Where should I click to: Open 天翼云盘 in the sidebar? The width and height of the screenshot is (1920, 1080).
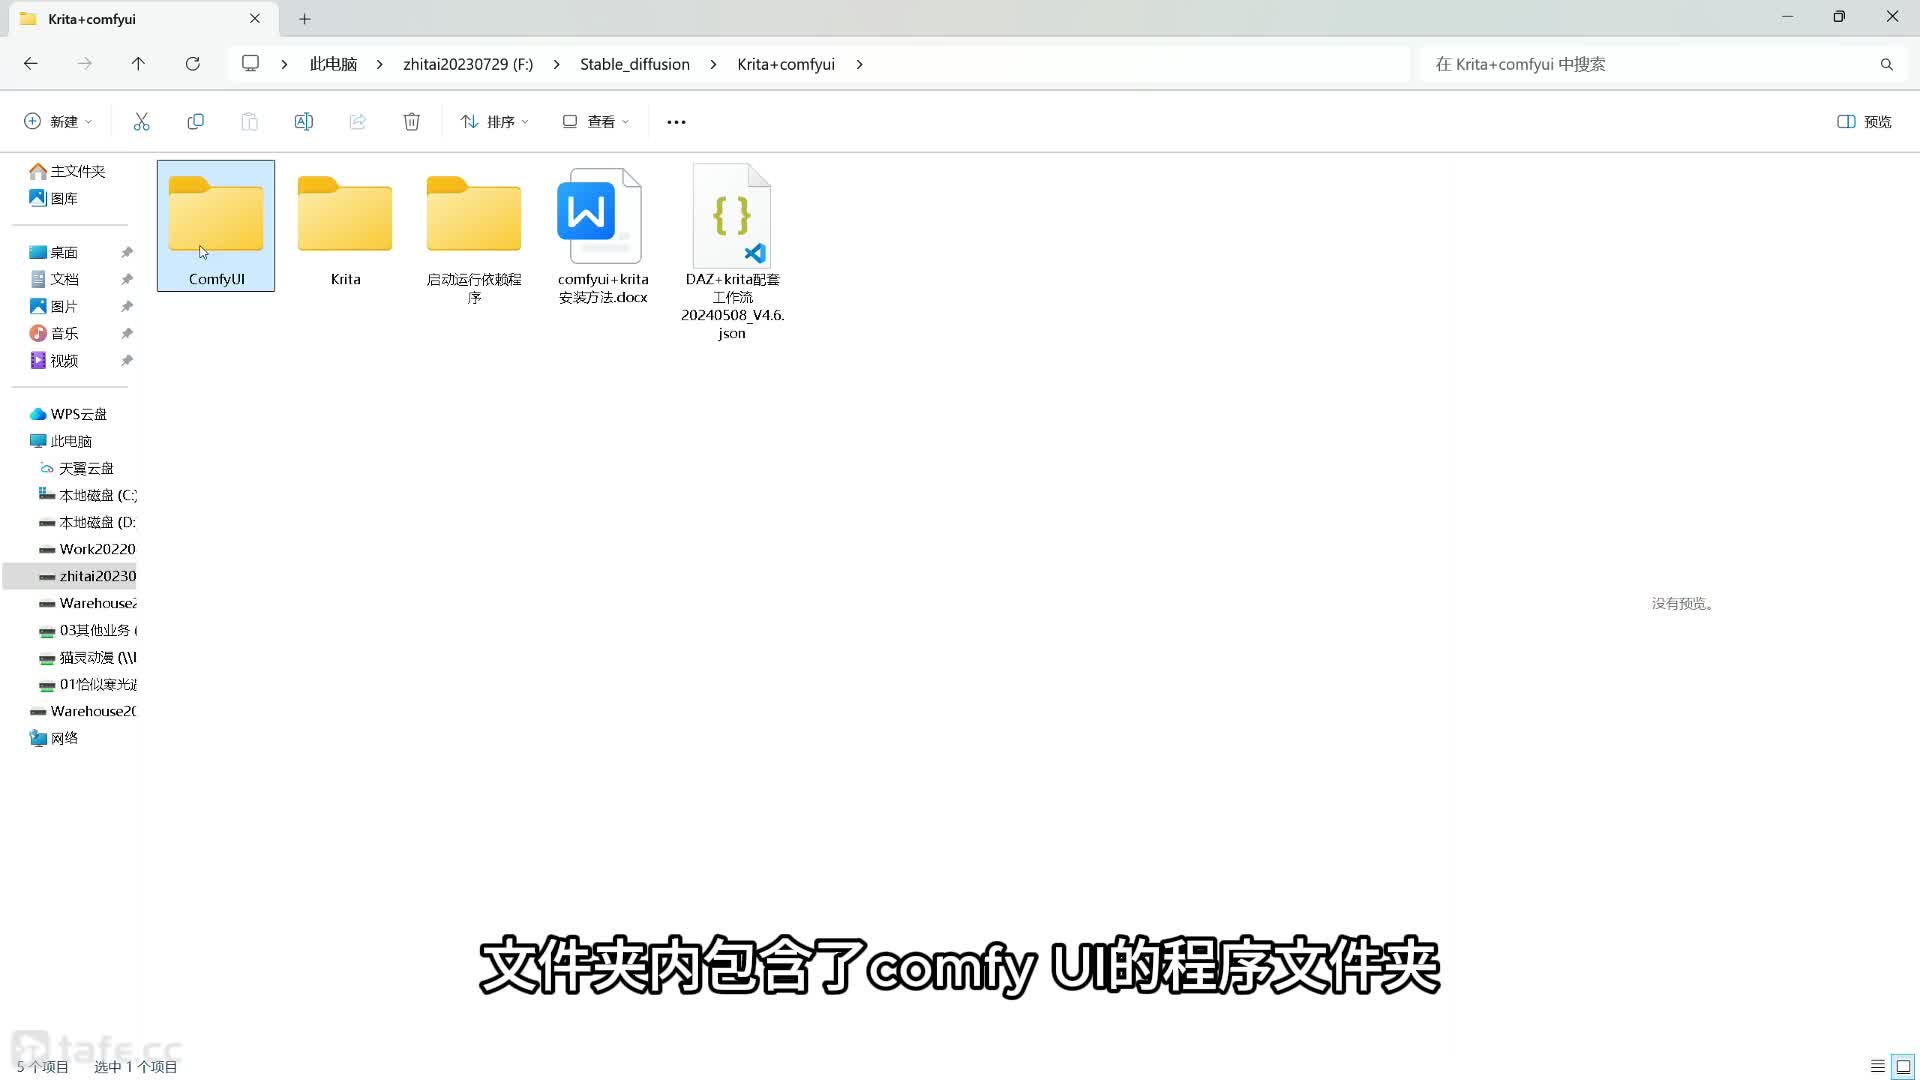point(76,468)
